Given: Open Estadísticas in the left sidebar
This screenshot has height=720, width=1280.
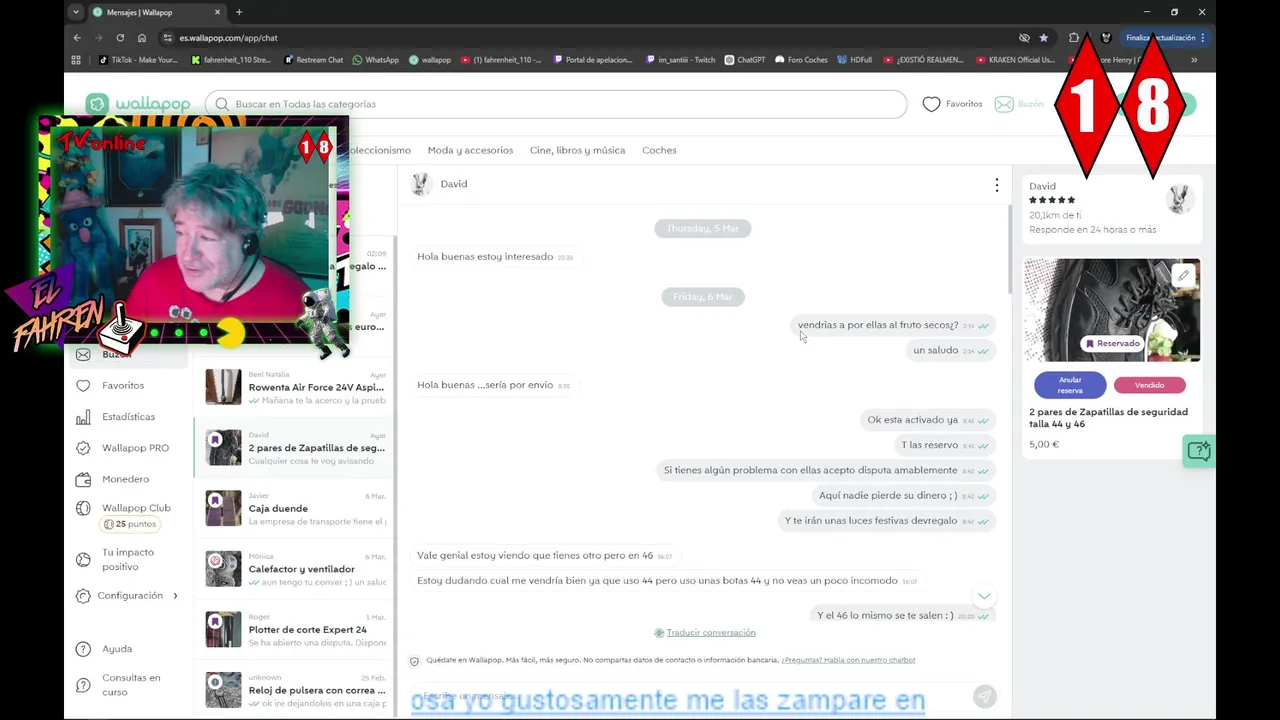Looking at the screenshot, I should click(x=128, y=416).
